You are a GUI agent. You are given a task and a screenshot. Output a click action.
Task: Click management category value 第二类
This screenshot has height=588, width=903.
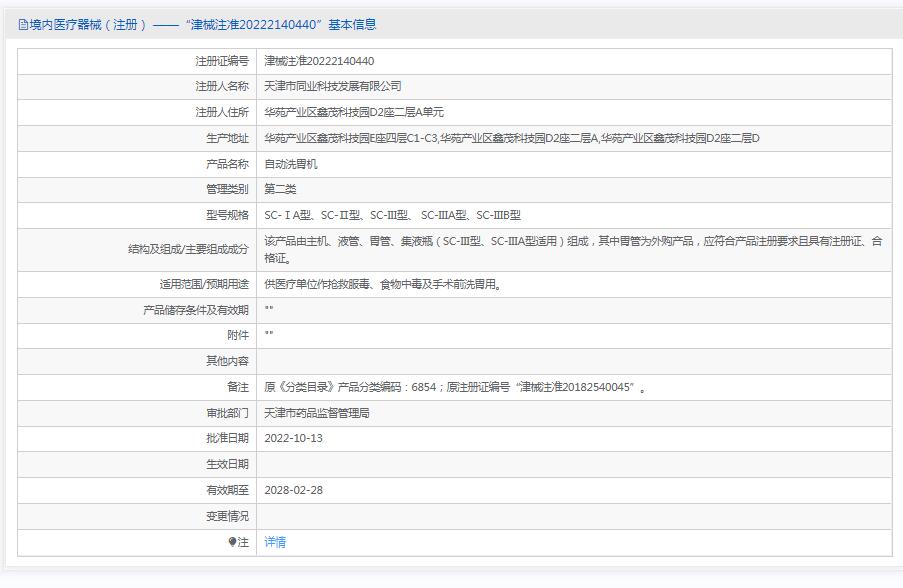click(280, 189)
